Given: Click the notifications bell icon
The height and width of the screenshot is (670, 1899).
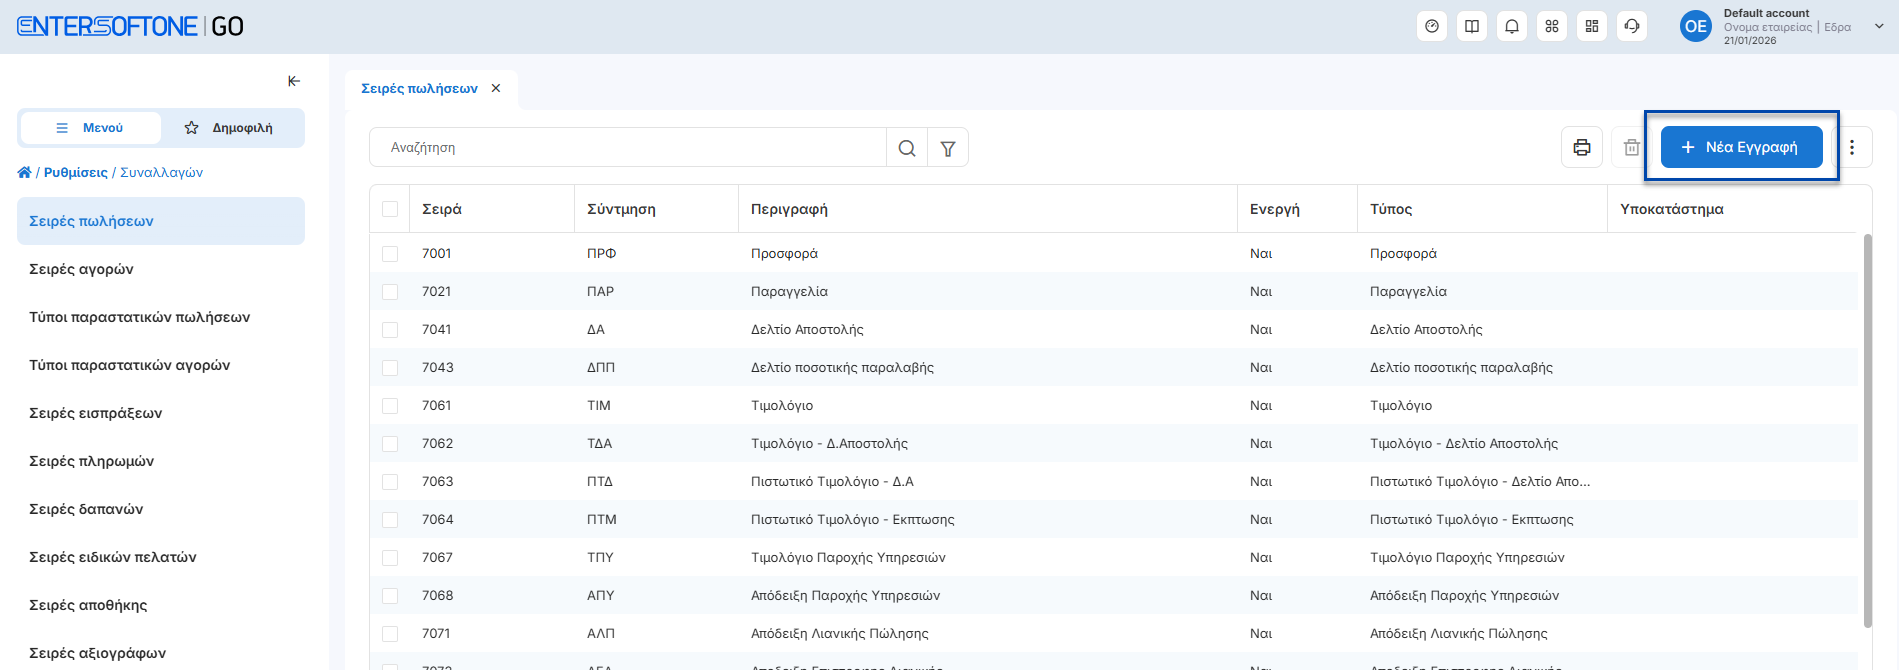Looking at the screenshot, I should [1512, 27].
